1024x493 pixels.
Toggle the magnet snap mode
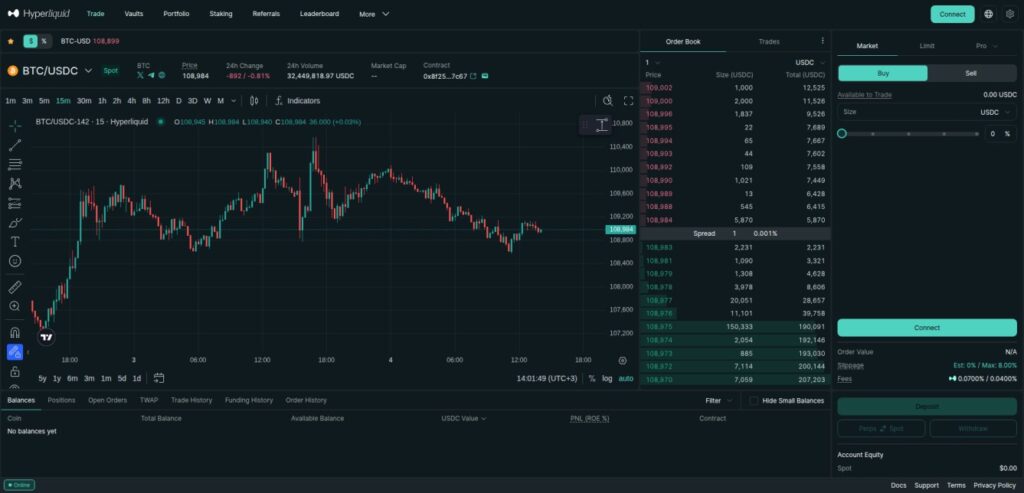coord(15,332)
